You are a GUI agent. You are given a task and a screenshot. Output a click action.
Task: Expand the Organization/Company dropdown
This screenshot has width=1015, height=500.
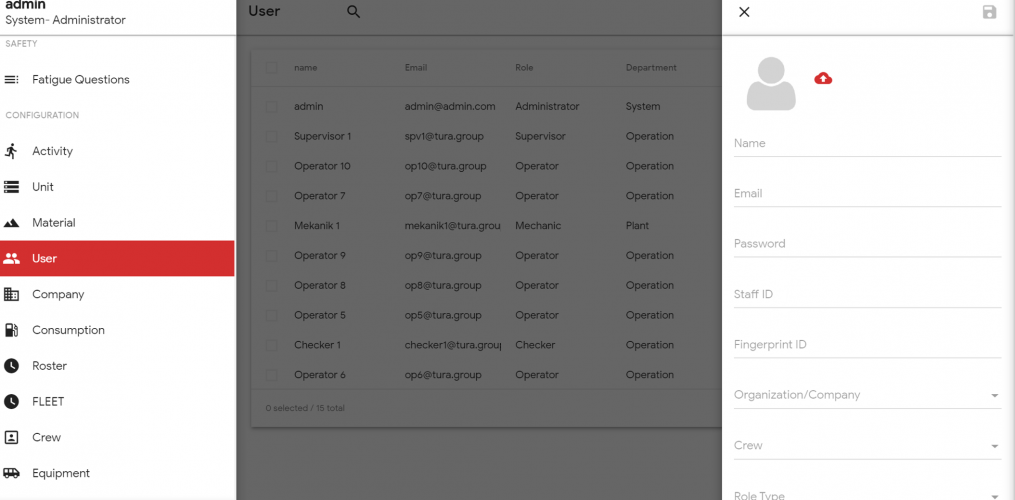866,395
